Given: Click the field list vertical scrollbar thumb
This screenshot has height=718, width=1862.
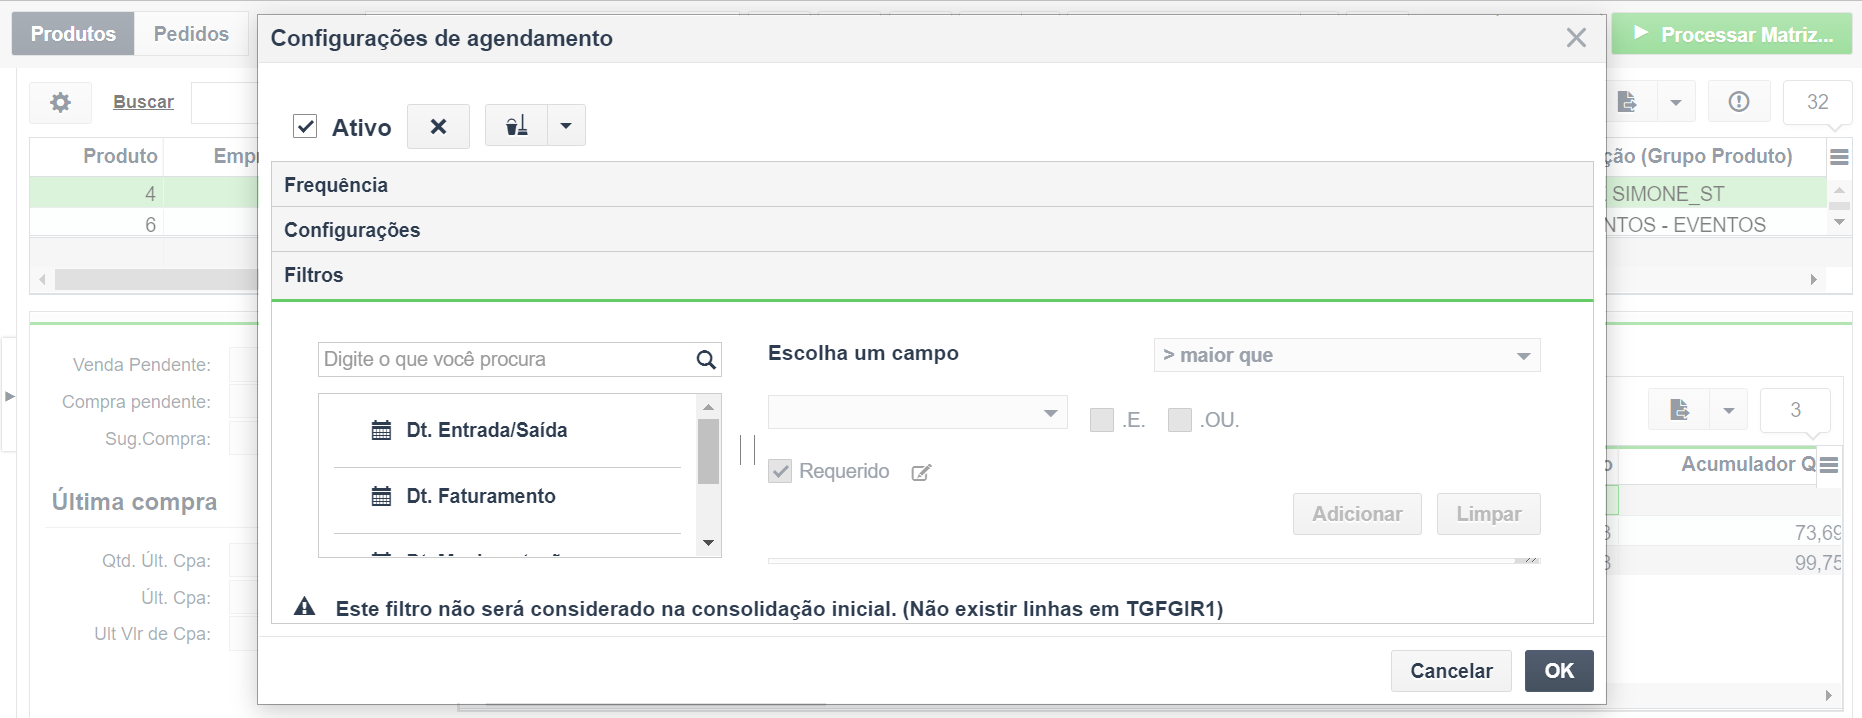Looking at the screenshot, I should [708, 450].
